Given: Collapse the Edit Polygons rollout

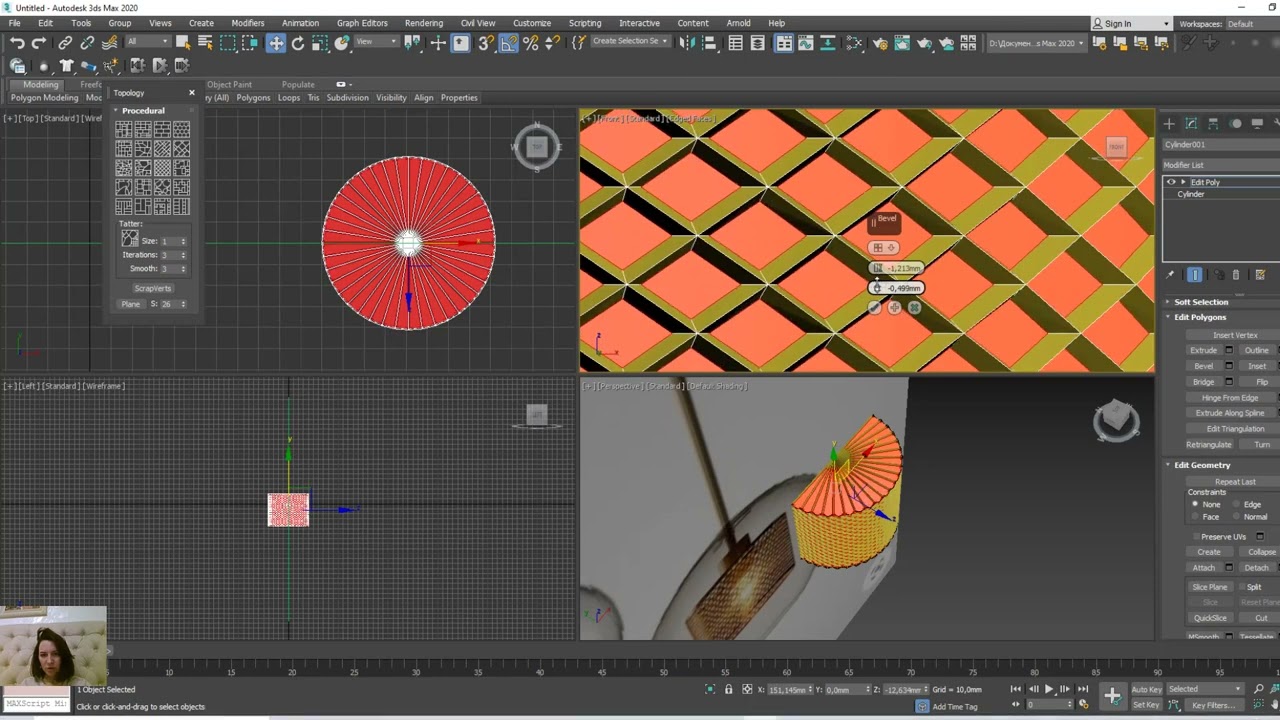Looking at the screenshot, I should pos(1200,317).
